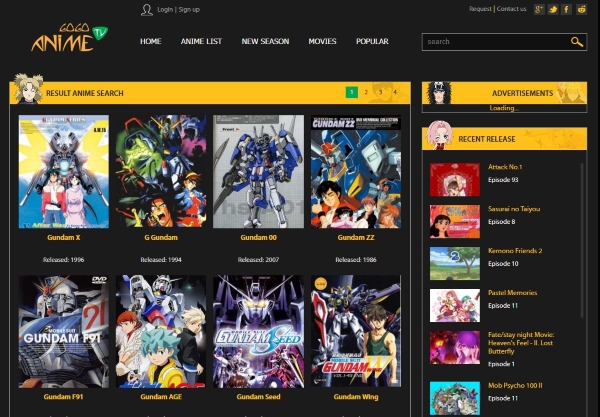
Task: Open the Reddit social icon
Action: (x=581, y=9)
